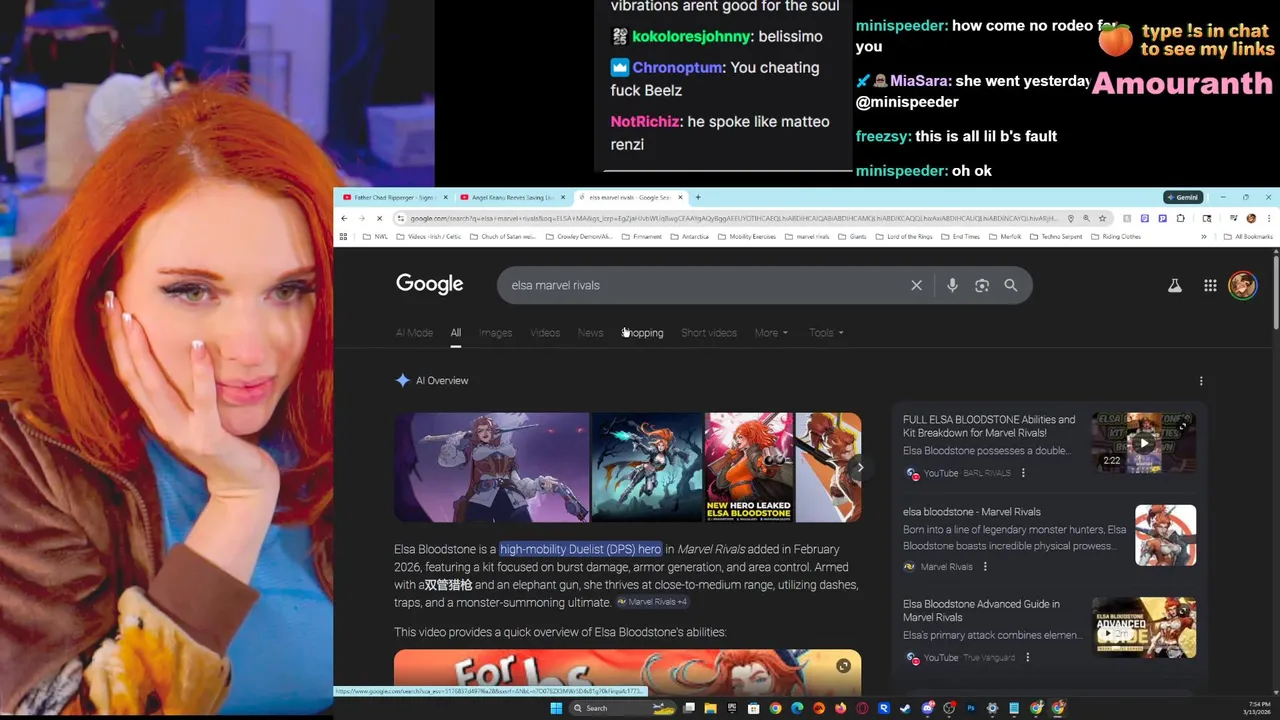
Task: Open Opera browser from taskbar
Action: click(861, 708)
